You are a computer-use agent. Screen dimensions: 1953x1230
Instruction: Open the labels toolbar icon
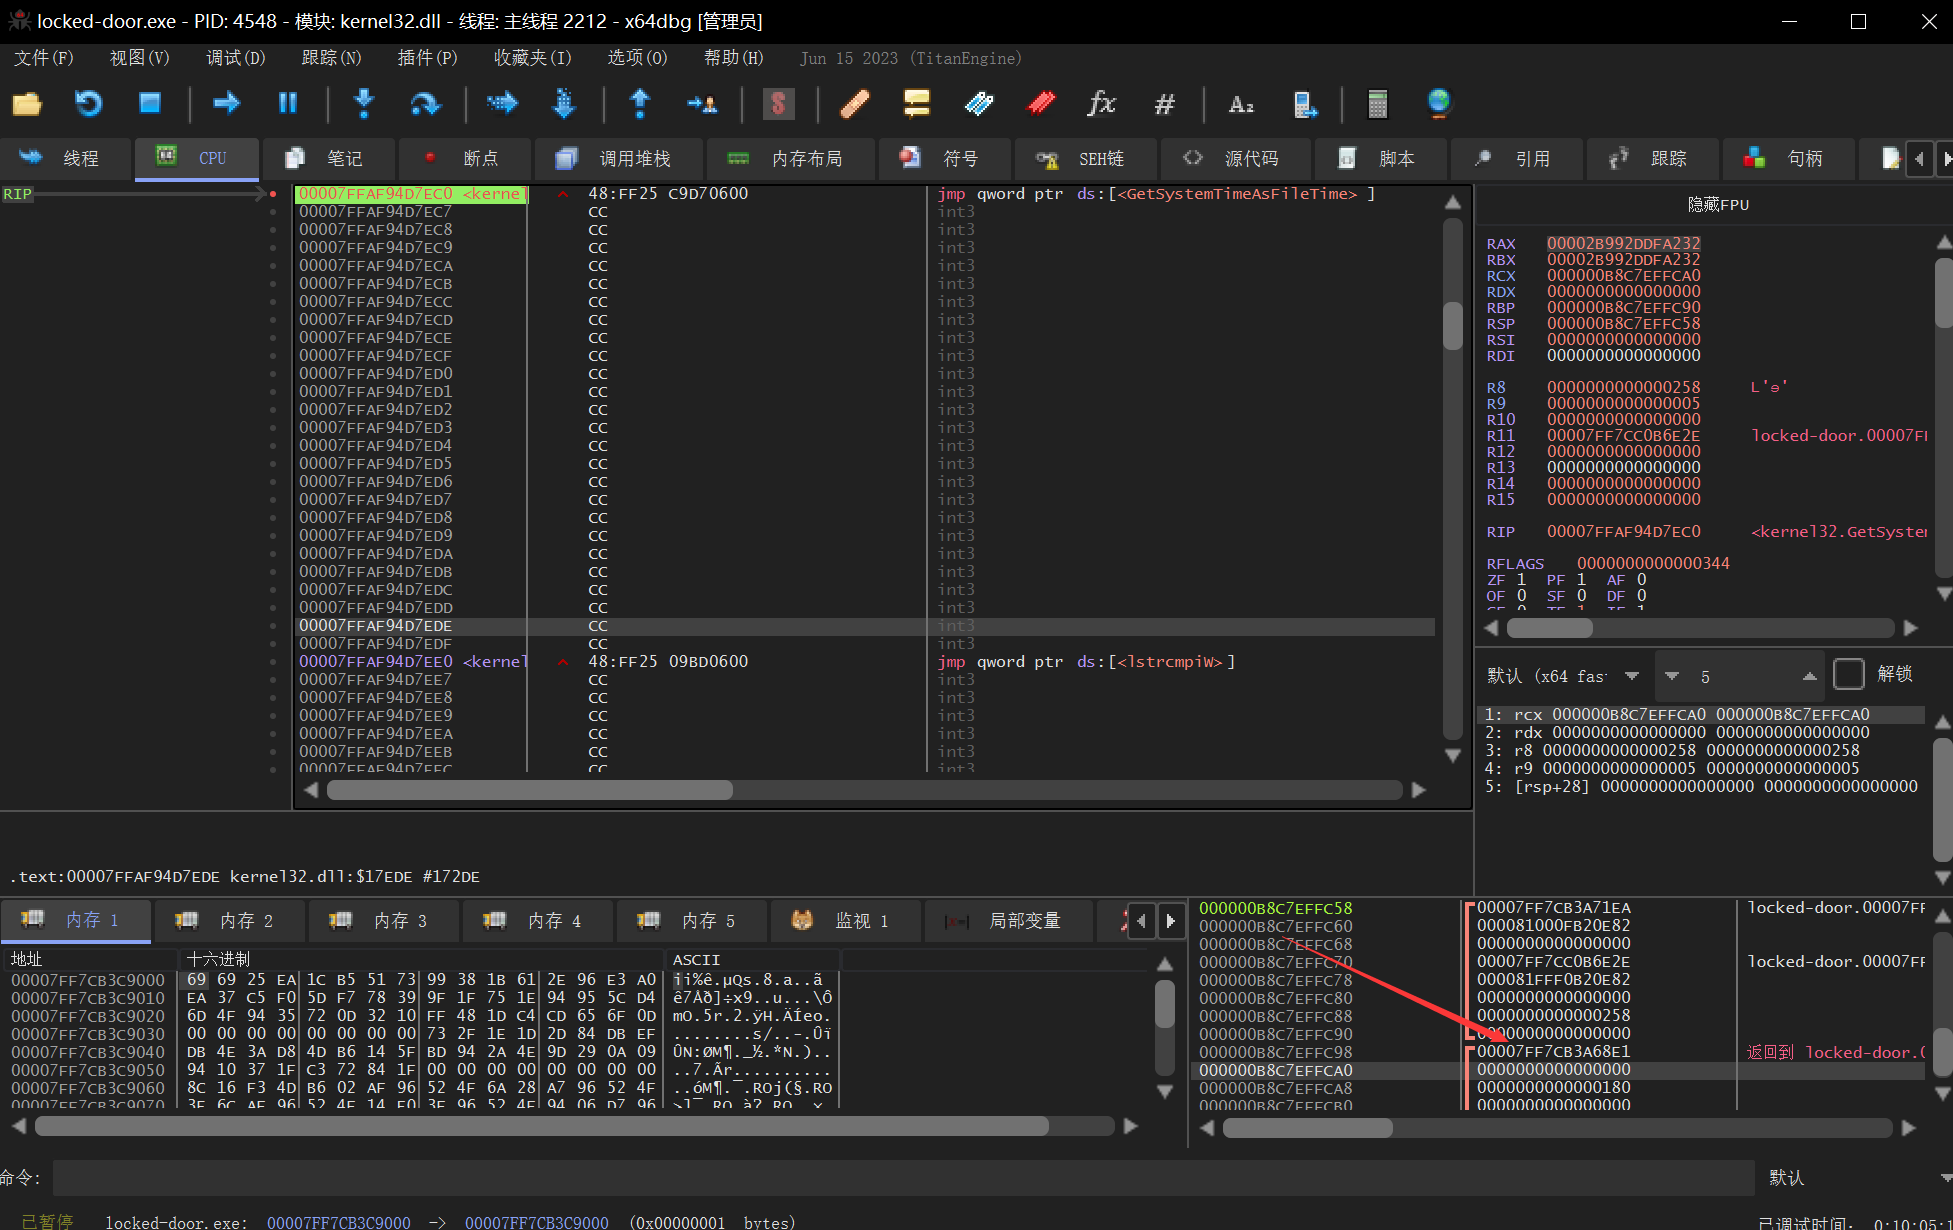click(979, 103)
